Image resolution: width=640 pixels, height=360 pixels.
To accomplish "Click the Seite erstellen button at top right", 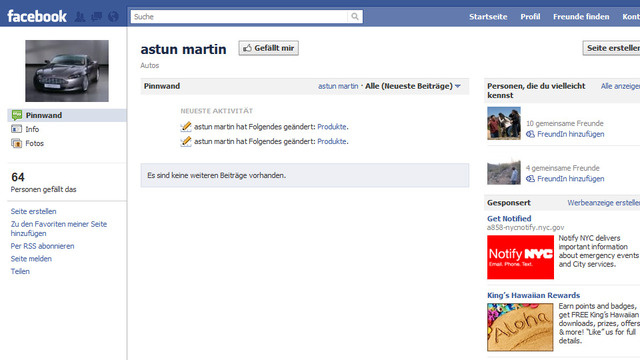I will tap(611, 48).
